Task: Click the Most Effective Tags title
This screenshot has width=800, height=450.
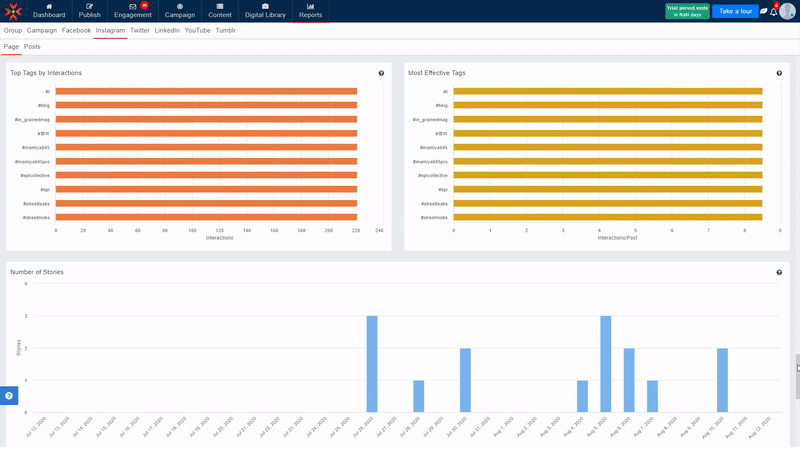Action: click(437, 73)
